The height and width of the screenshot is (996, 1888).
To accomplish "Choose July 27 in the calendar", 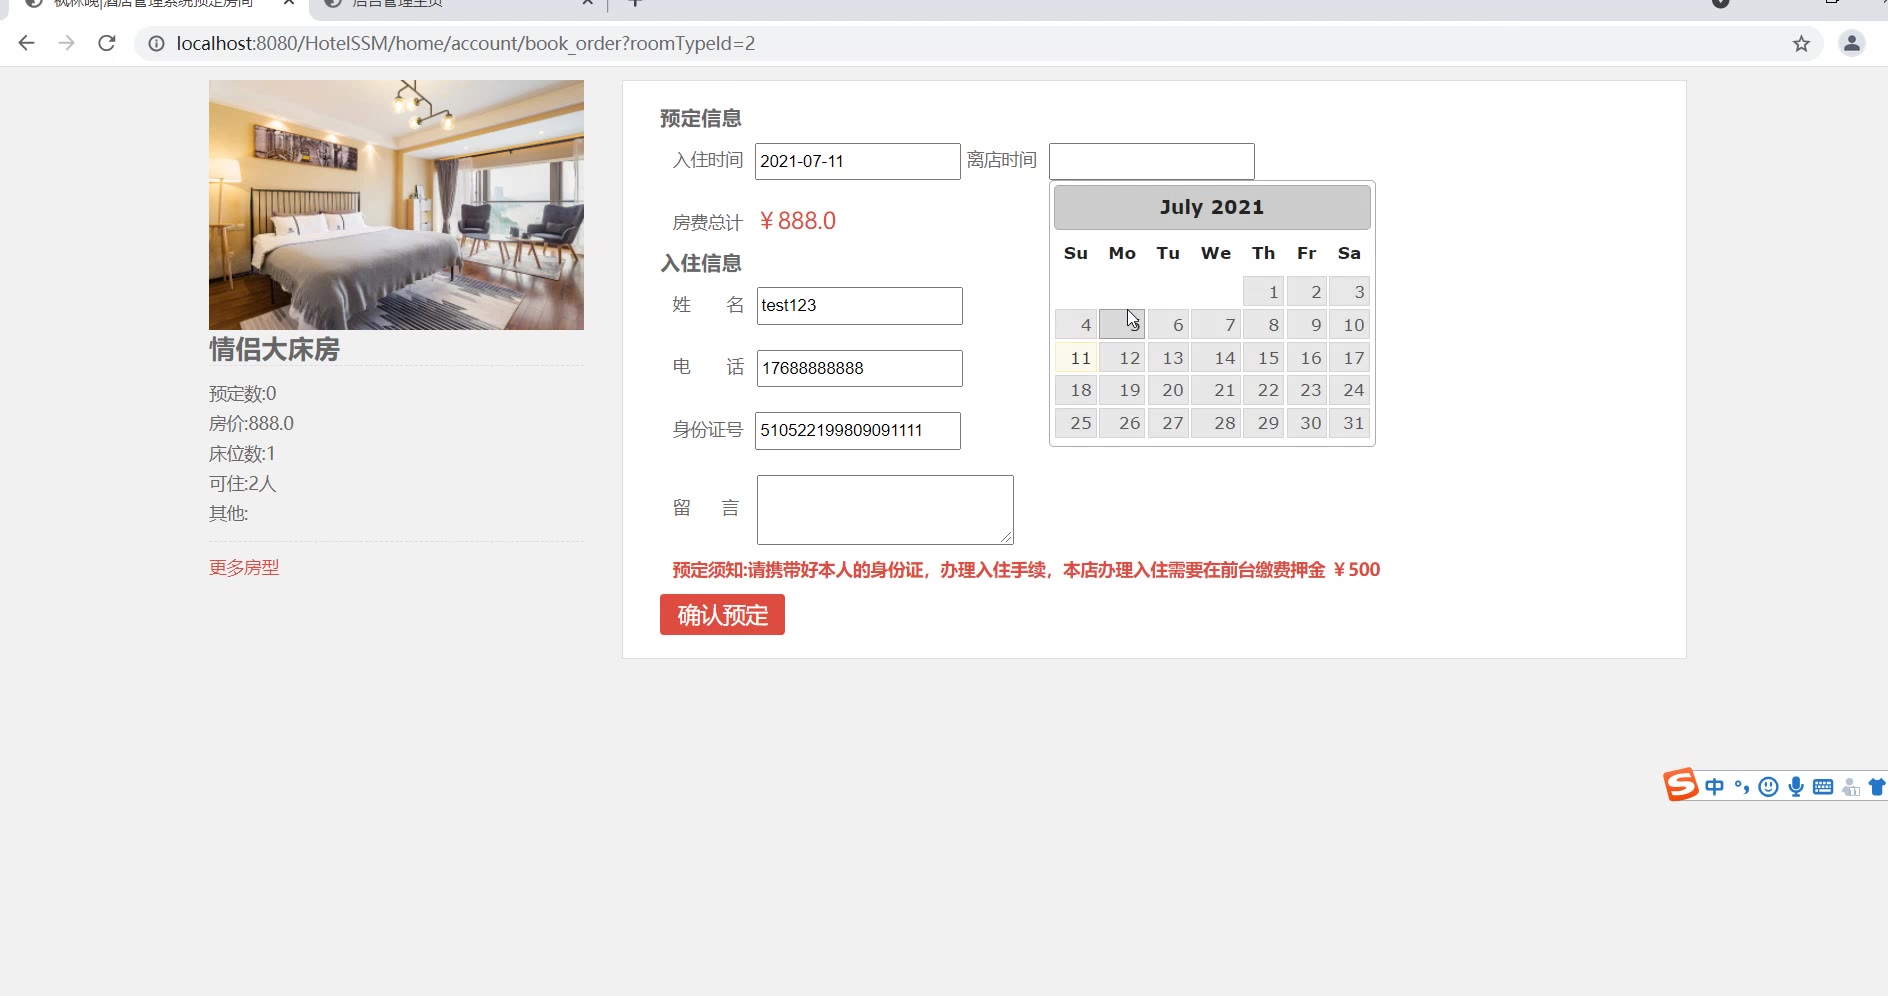I will [x=1168, y=423].
